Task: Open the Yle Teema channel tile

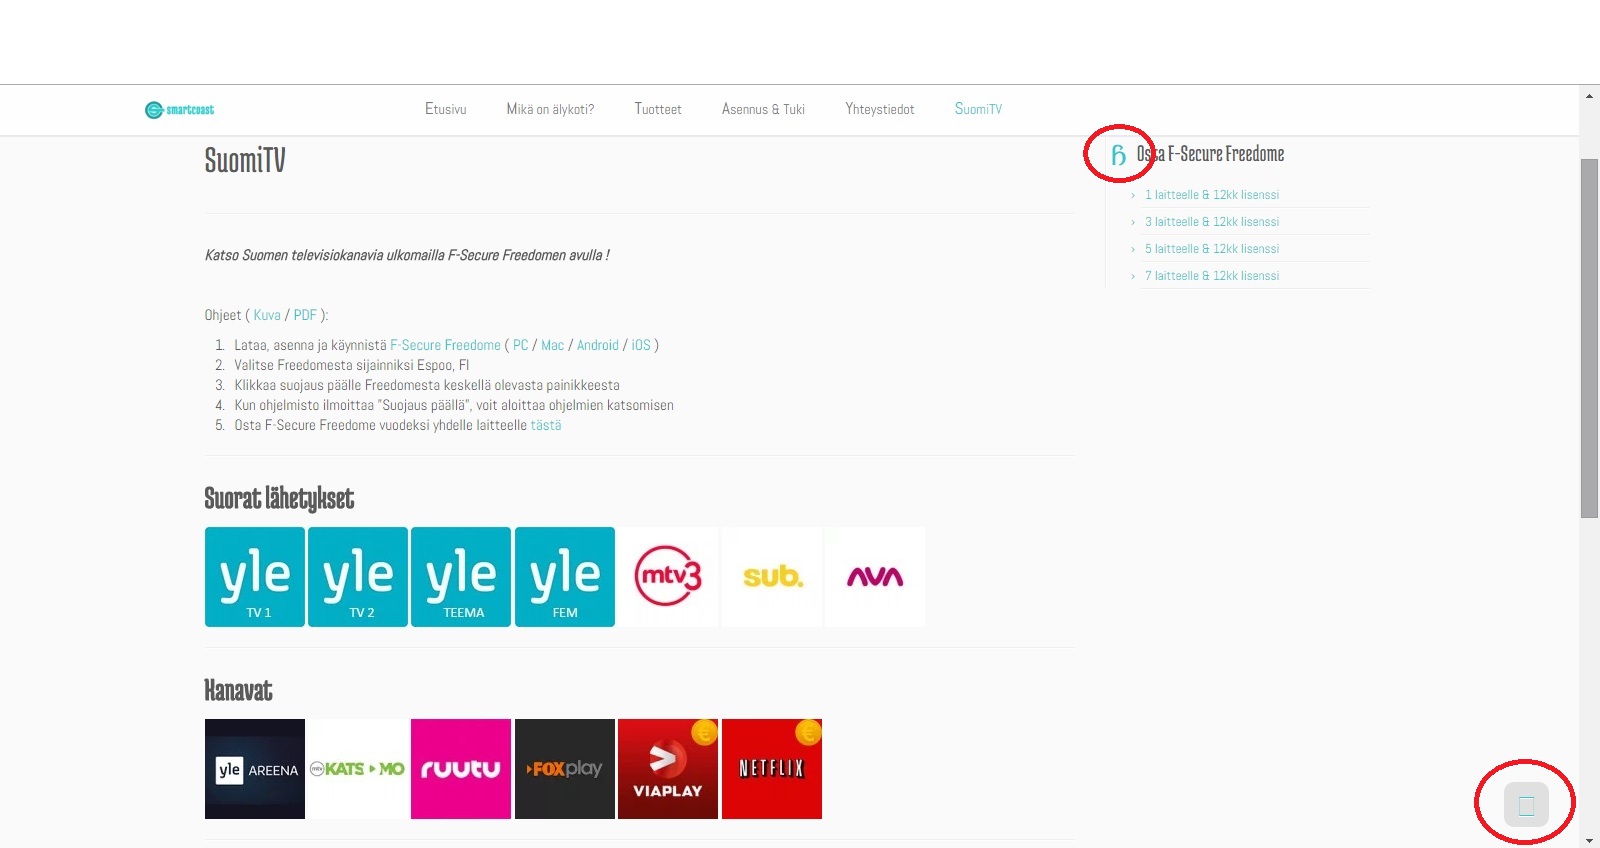Action: click(x=461, y=577)
